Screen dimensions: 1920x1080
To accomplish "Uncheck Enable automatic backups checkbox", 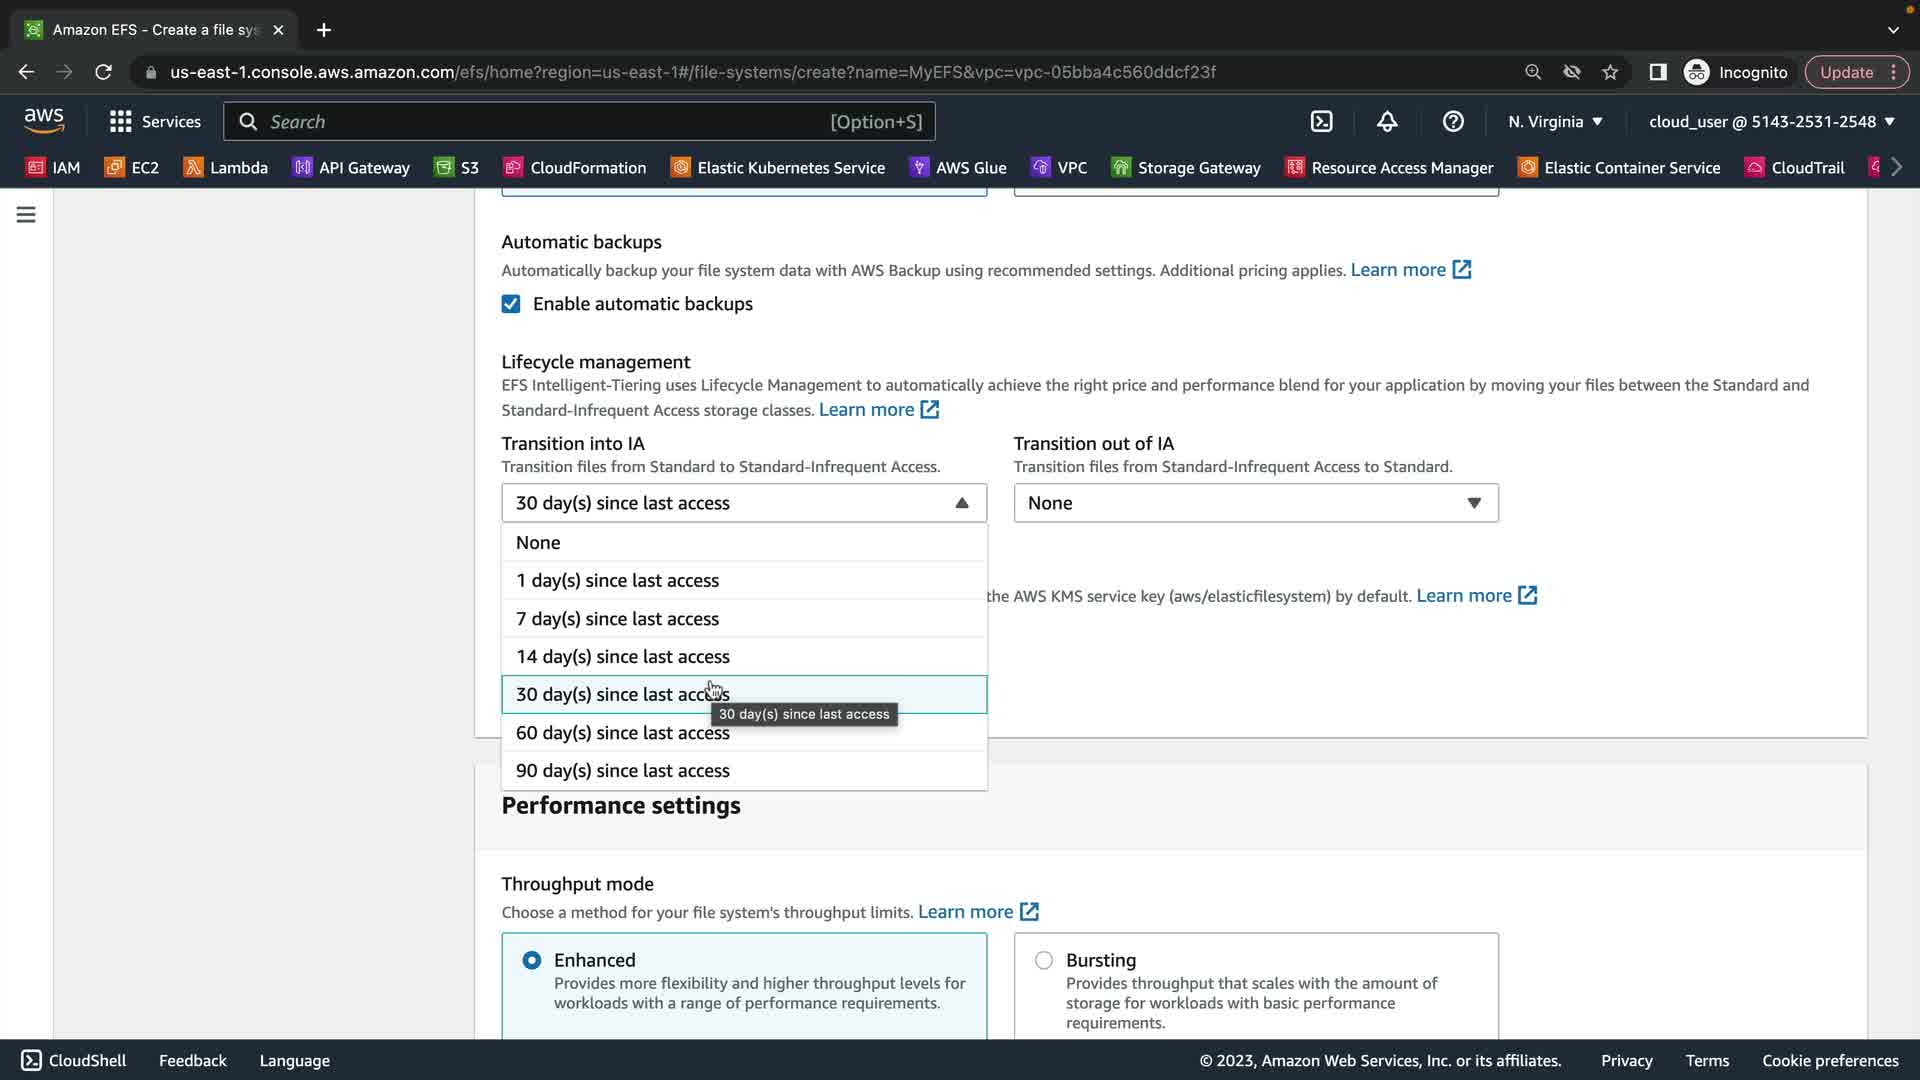I will point(511,304).
